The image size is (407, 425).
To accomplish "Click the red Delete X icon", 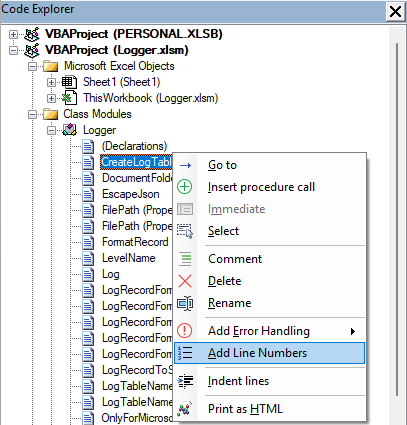I will click(185, 281).
